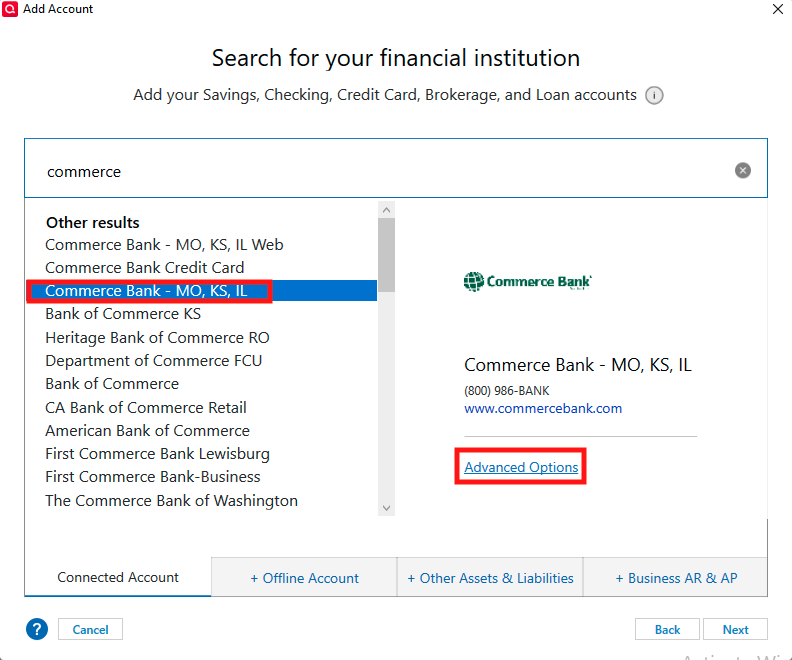The width and height of the screenshot is (792, 660).
Task: Click the Quicken logo in the title bar
Action: (x=10, y=9)
